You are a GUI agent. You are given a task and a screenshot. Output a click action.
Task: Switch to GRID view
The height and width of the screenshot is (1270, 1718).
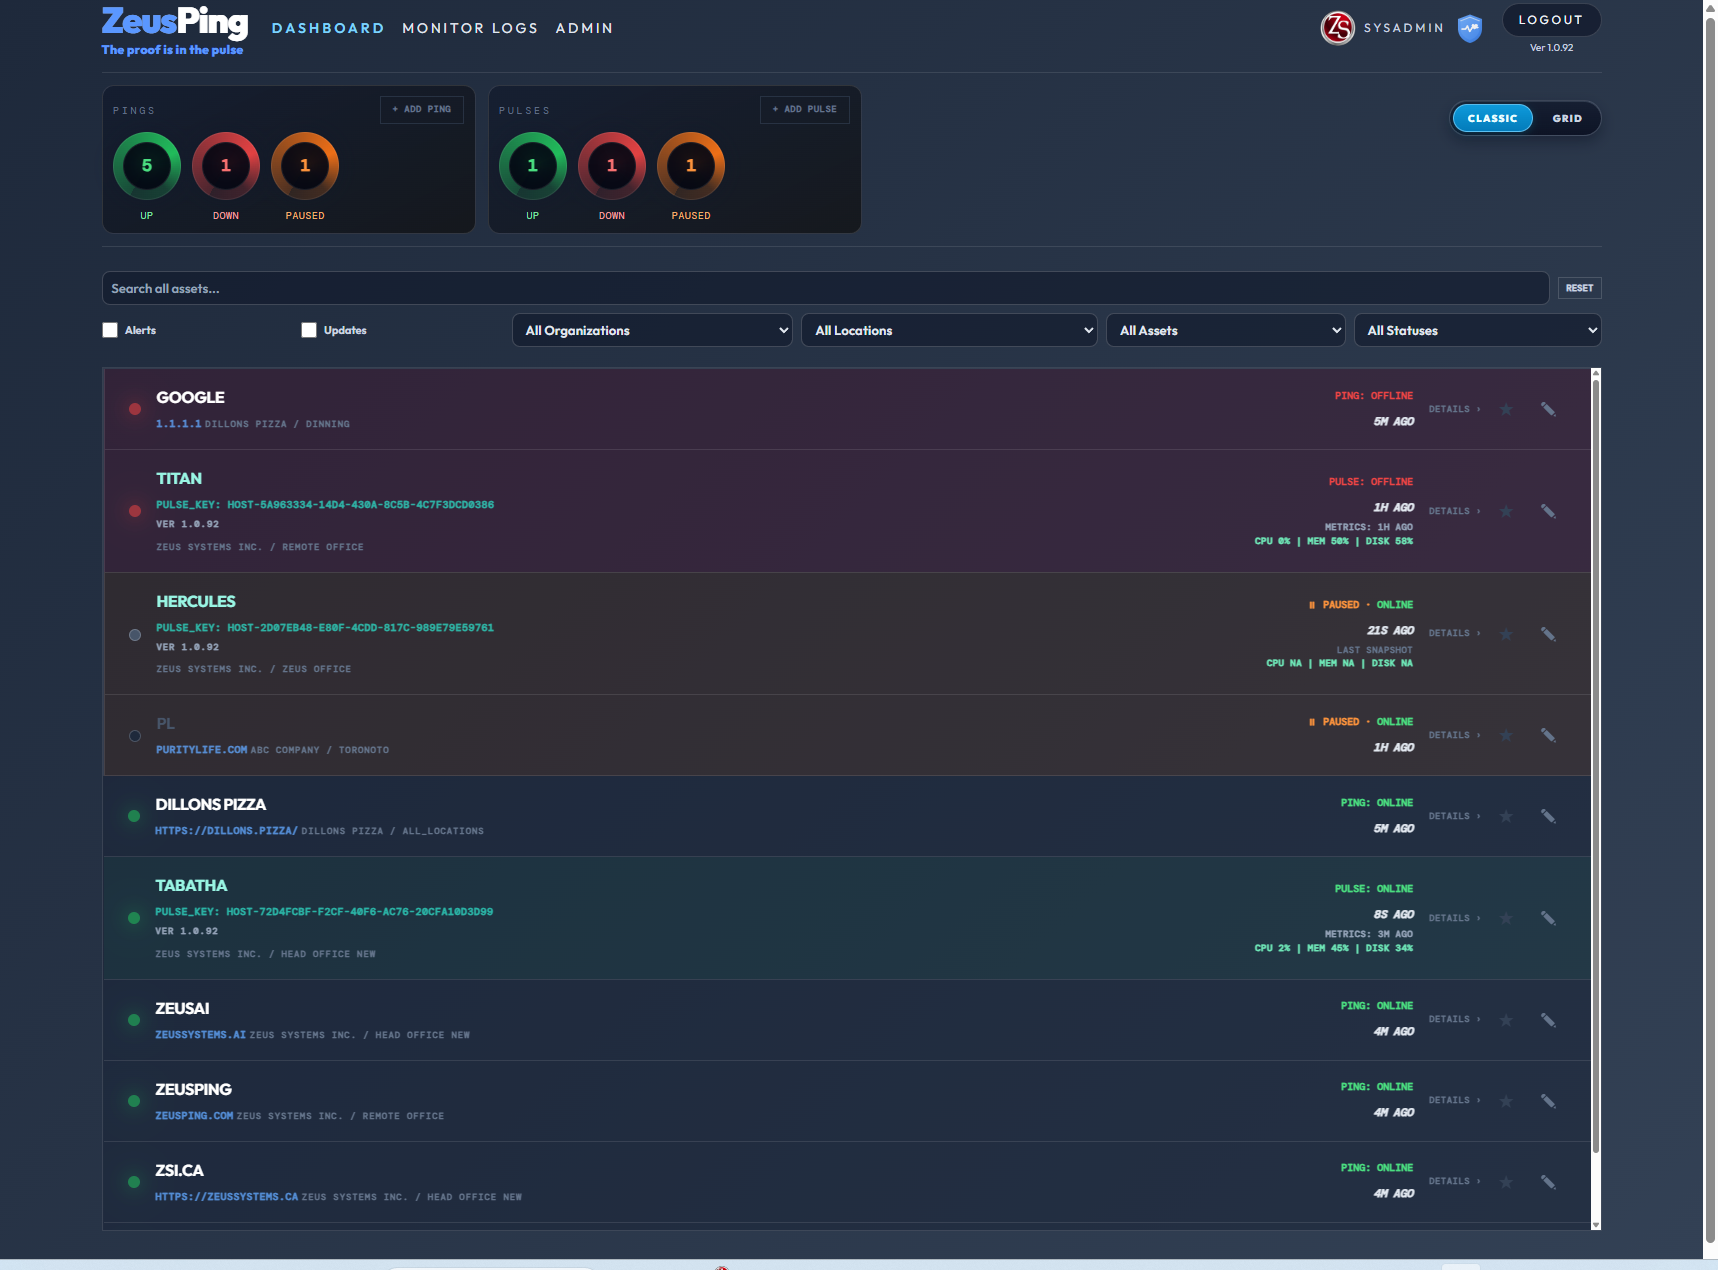(x=1567, y=118)
